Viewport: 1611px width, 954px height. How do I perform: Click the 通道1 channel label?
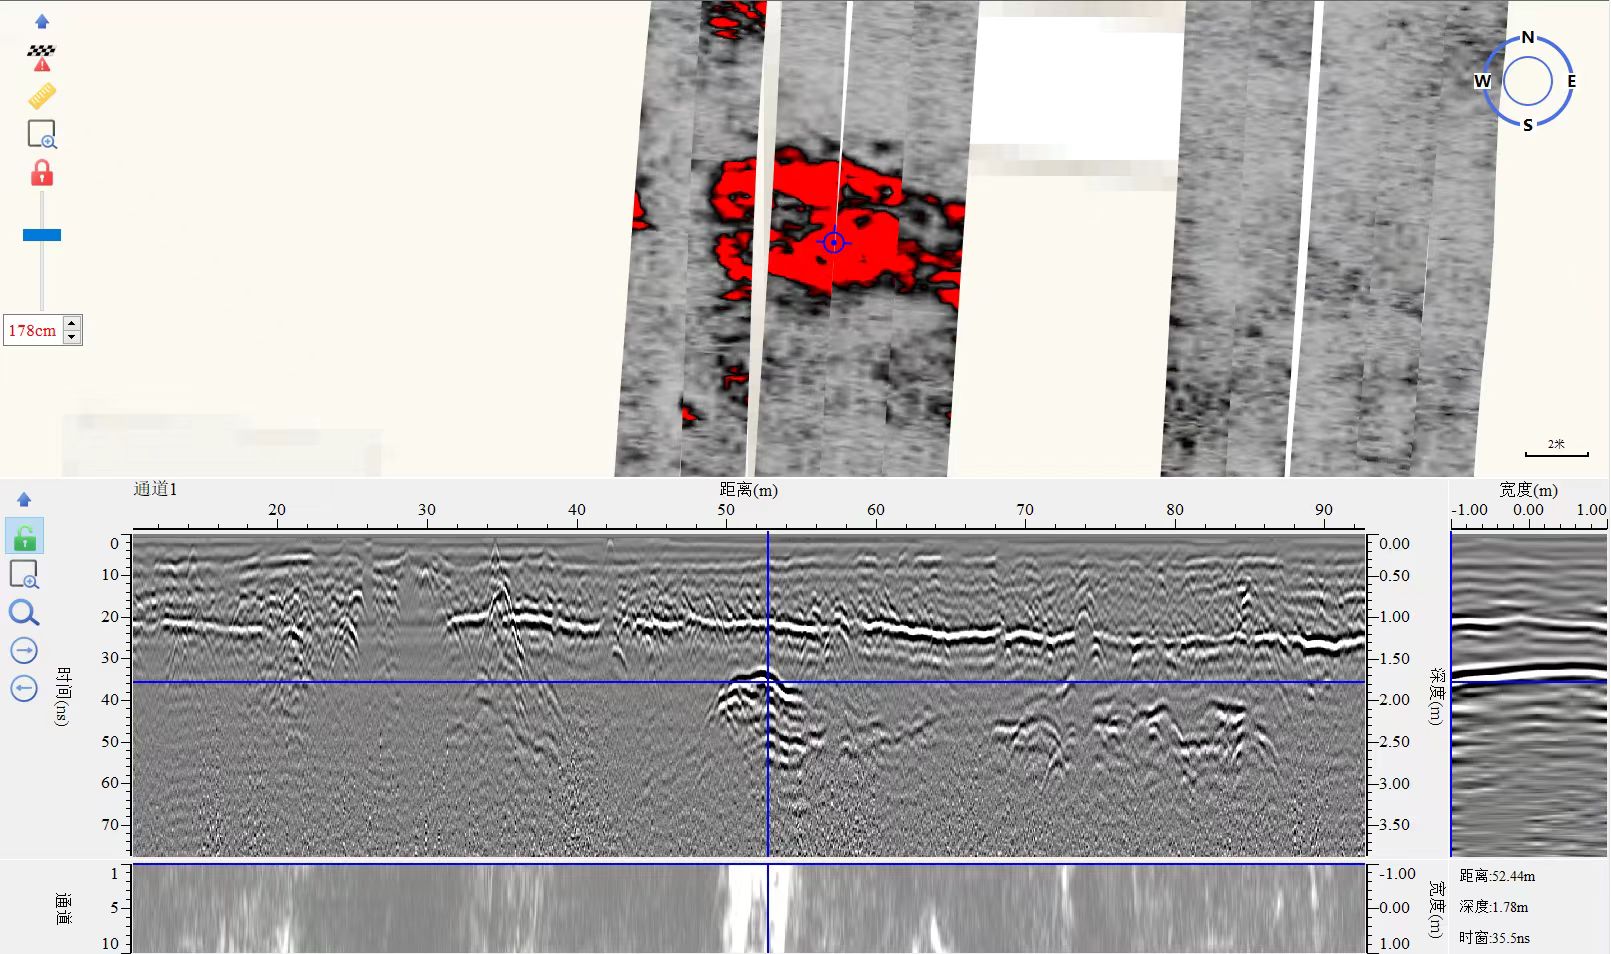tap(155, 489)
